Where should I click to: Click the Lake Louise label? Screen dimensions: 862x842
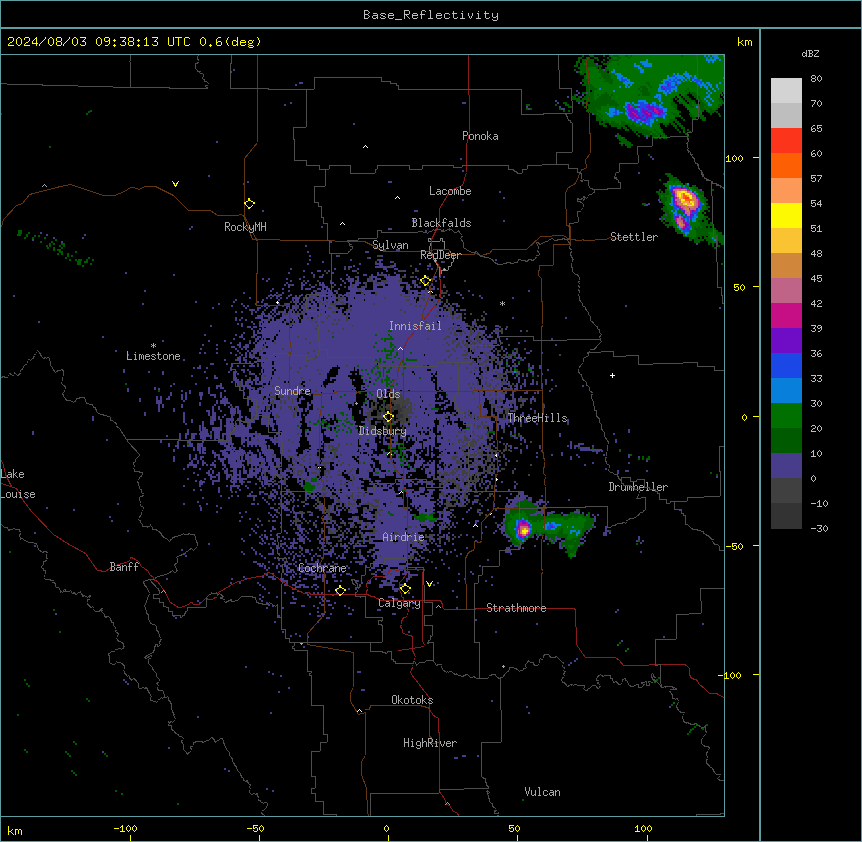[x=18, y=484]
